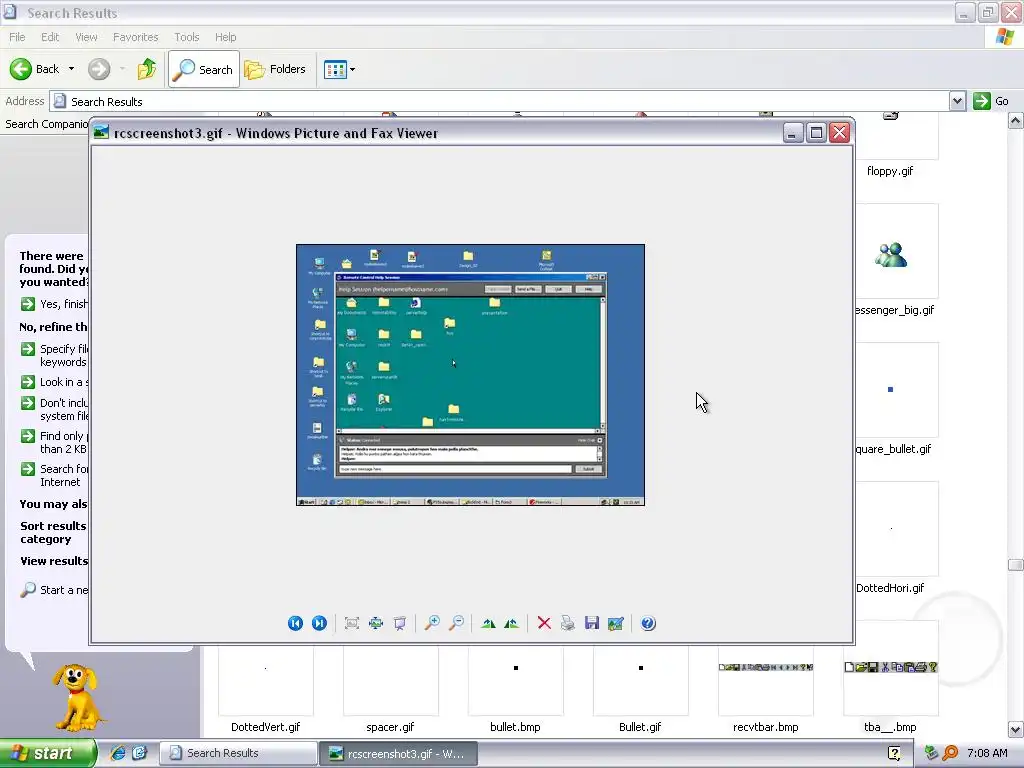Viewport: 1024px width, 768px height.
Task: Rotate picture counterclockwise
Action: [x=511, y=623]
